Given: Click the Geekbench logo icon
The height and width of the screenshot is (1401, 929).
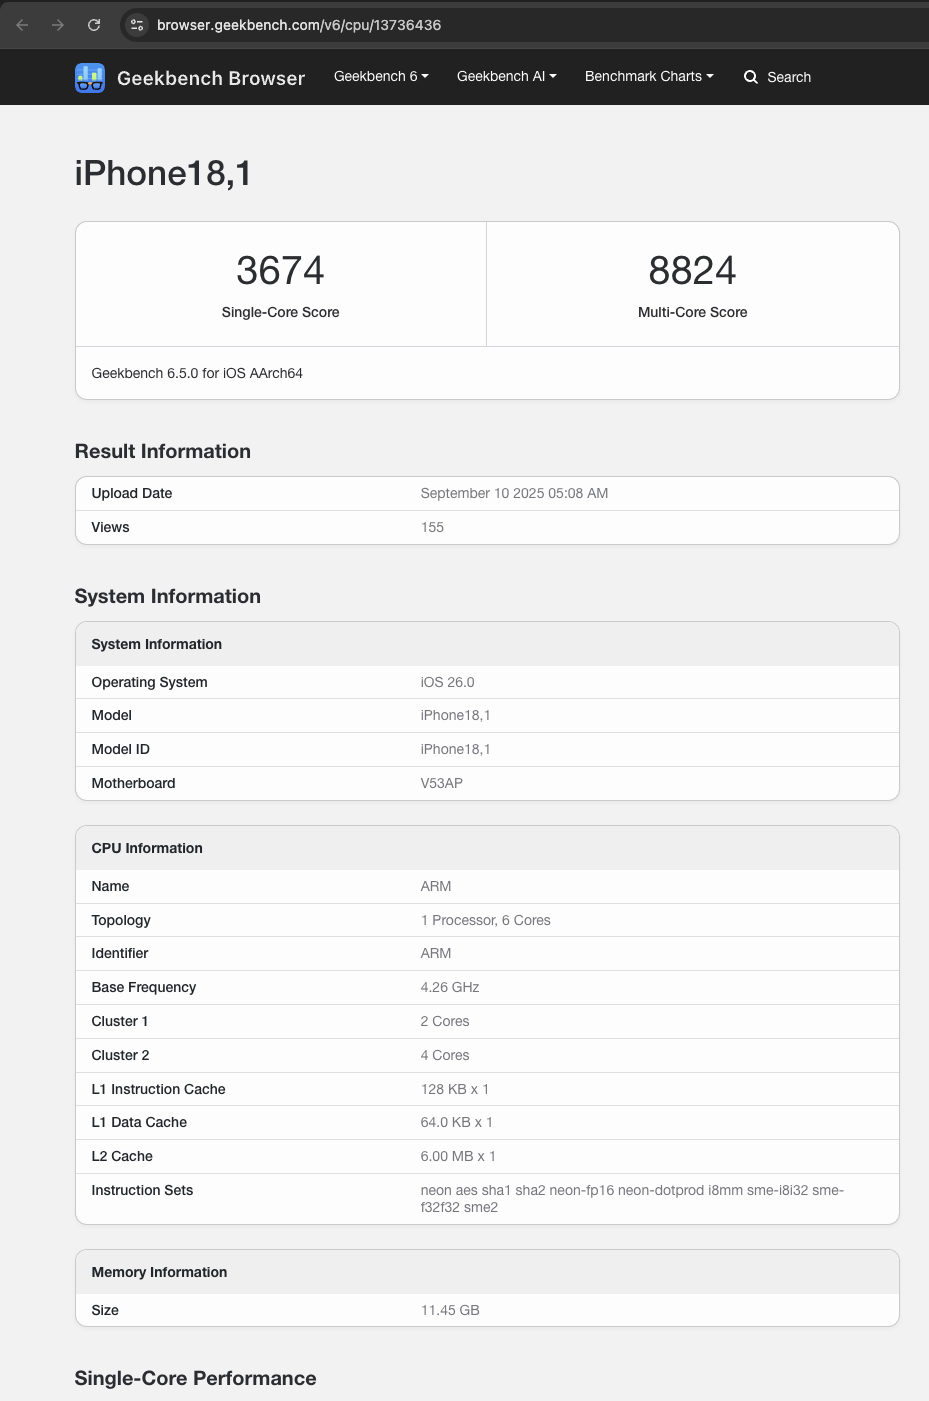Looking at the screenshot, I should click(x=90, y=78).
